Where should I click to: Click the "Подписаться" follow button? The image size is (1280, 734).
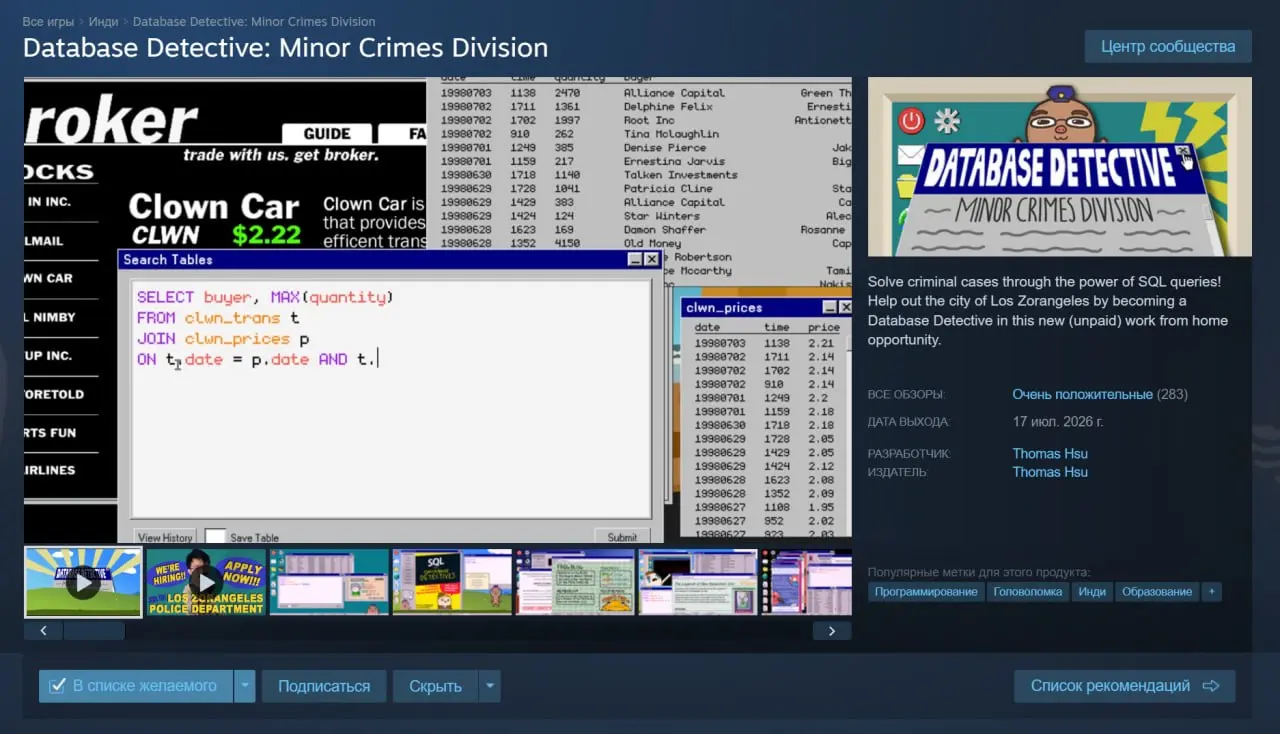click(x=324, y=686)
